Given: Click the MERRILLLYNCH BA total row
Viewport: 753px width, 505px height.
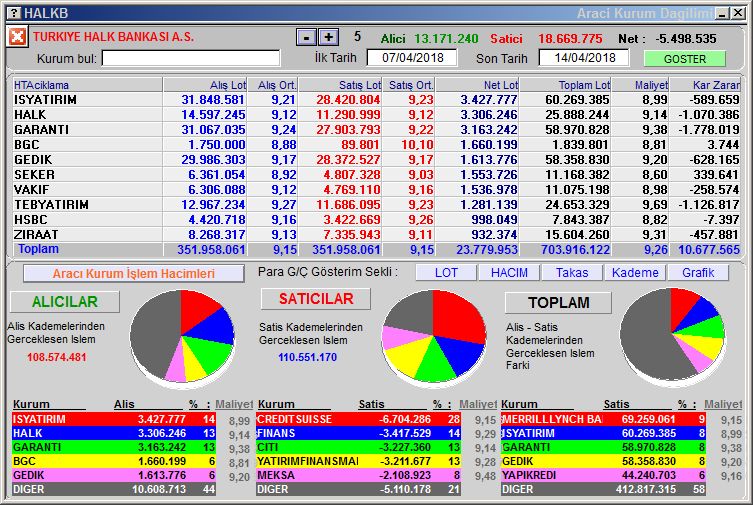Looking at the screenshot, I should click(603, 419).
